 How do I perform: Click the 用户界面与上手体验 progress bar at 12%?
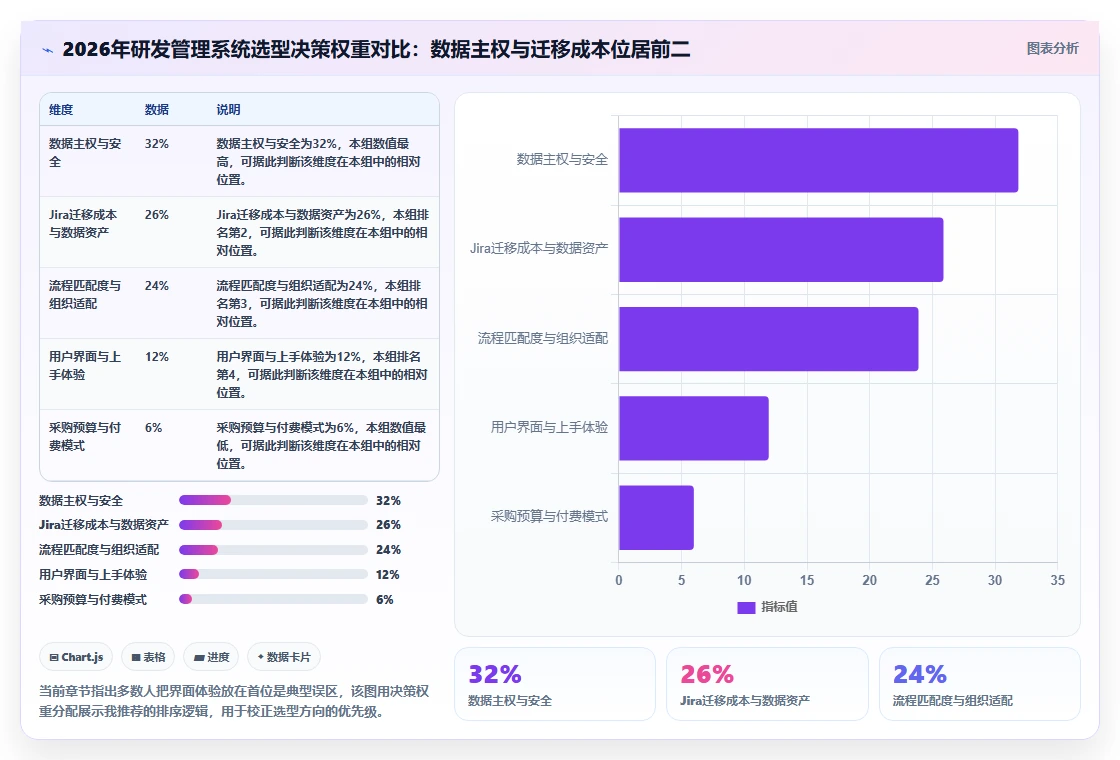tap(273, 574)
